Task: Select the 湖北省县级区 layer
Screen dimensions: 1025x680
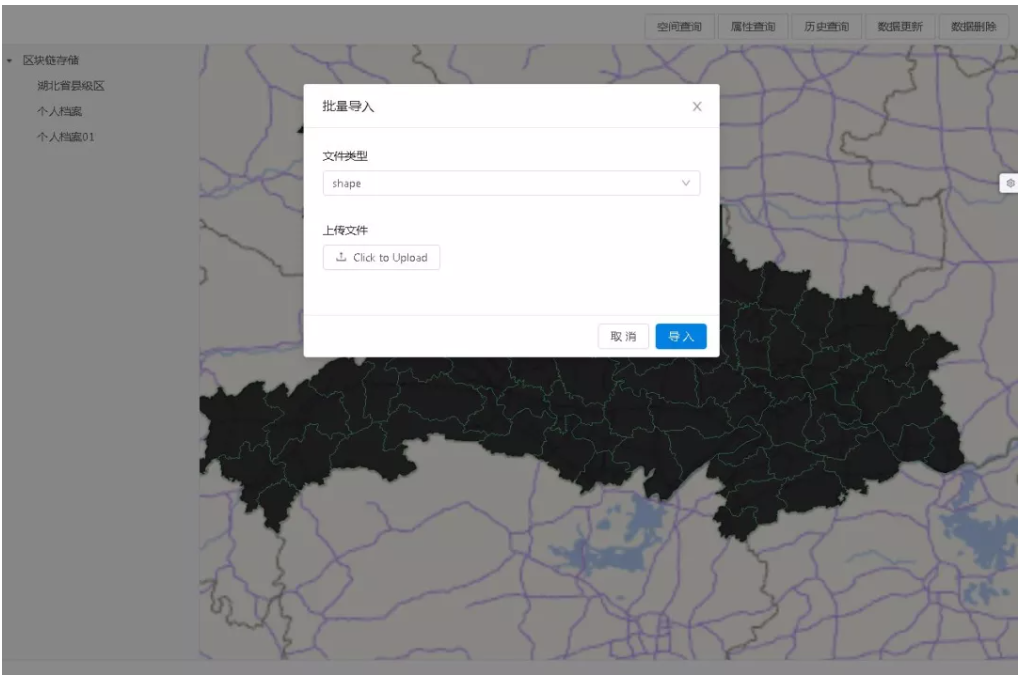Action: pyautogui.click(x=71, y=86)
